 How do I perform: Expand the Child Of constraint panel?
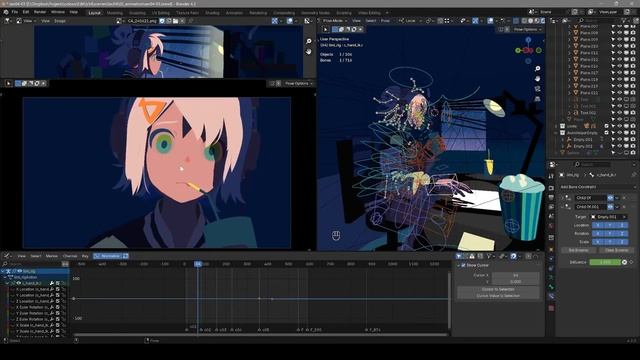pyautogui.click(x=562, y=198)
